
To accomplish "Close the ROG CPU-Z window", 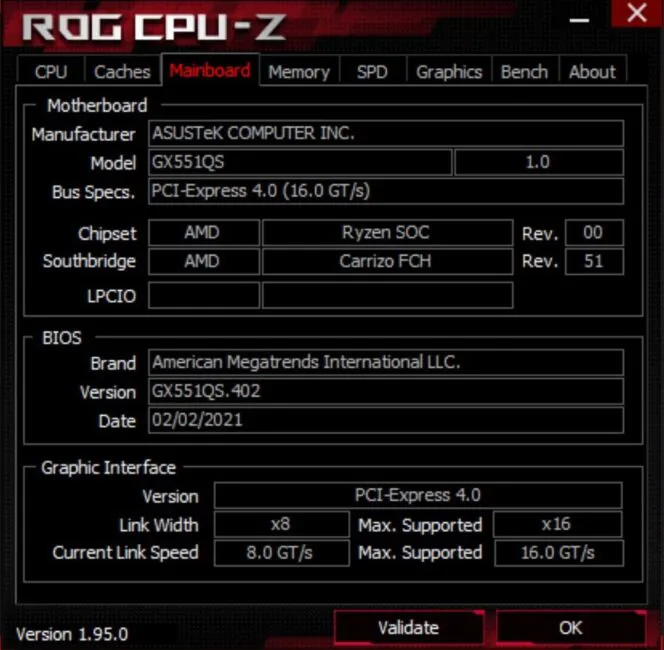I will point(637,14).
